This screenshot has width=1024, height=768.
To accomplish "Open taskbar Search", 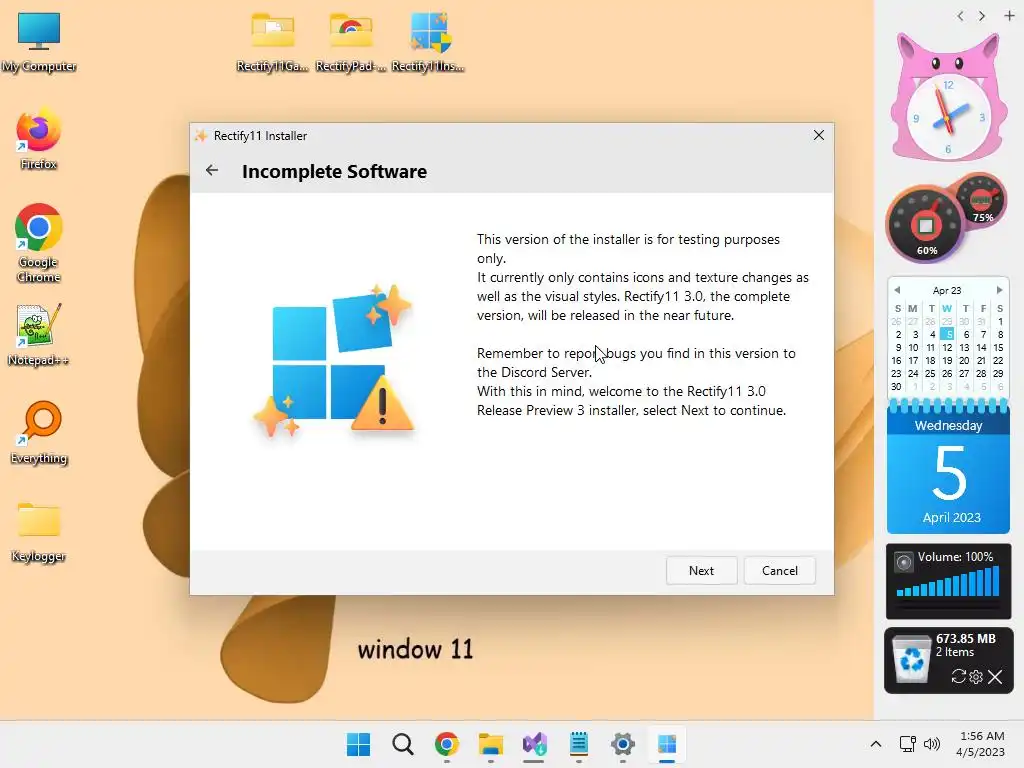I will 402,744.
